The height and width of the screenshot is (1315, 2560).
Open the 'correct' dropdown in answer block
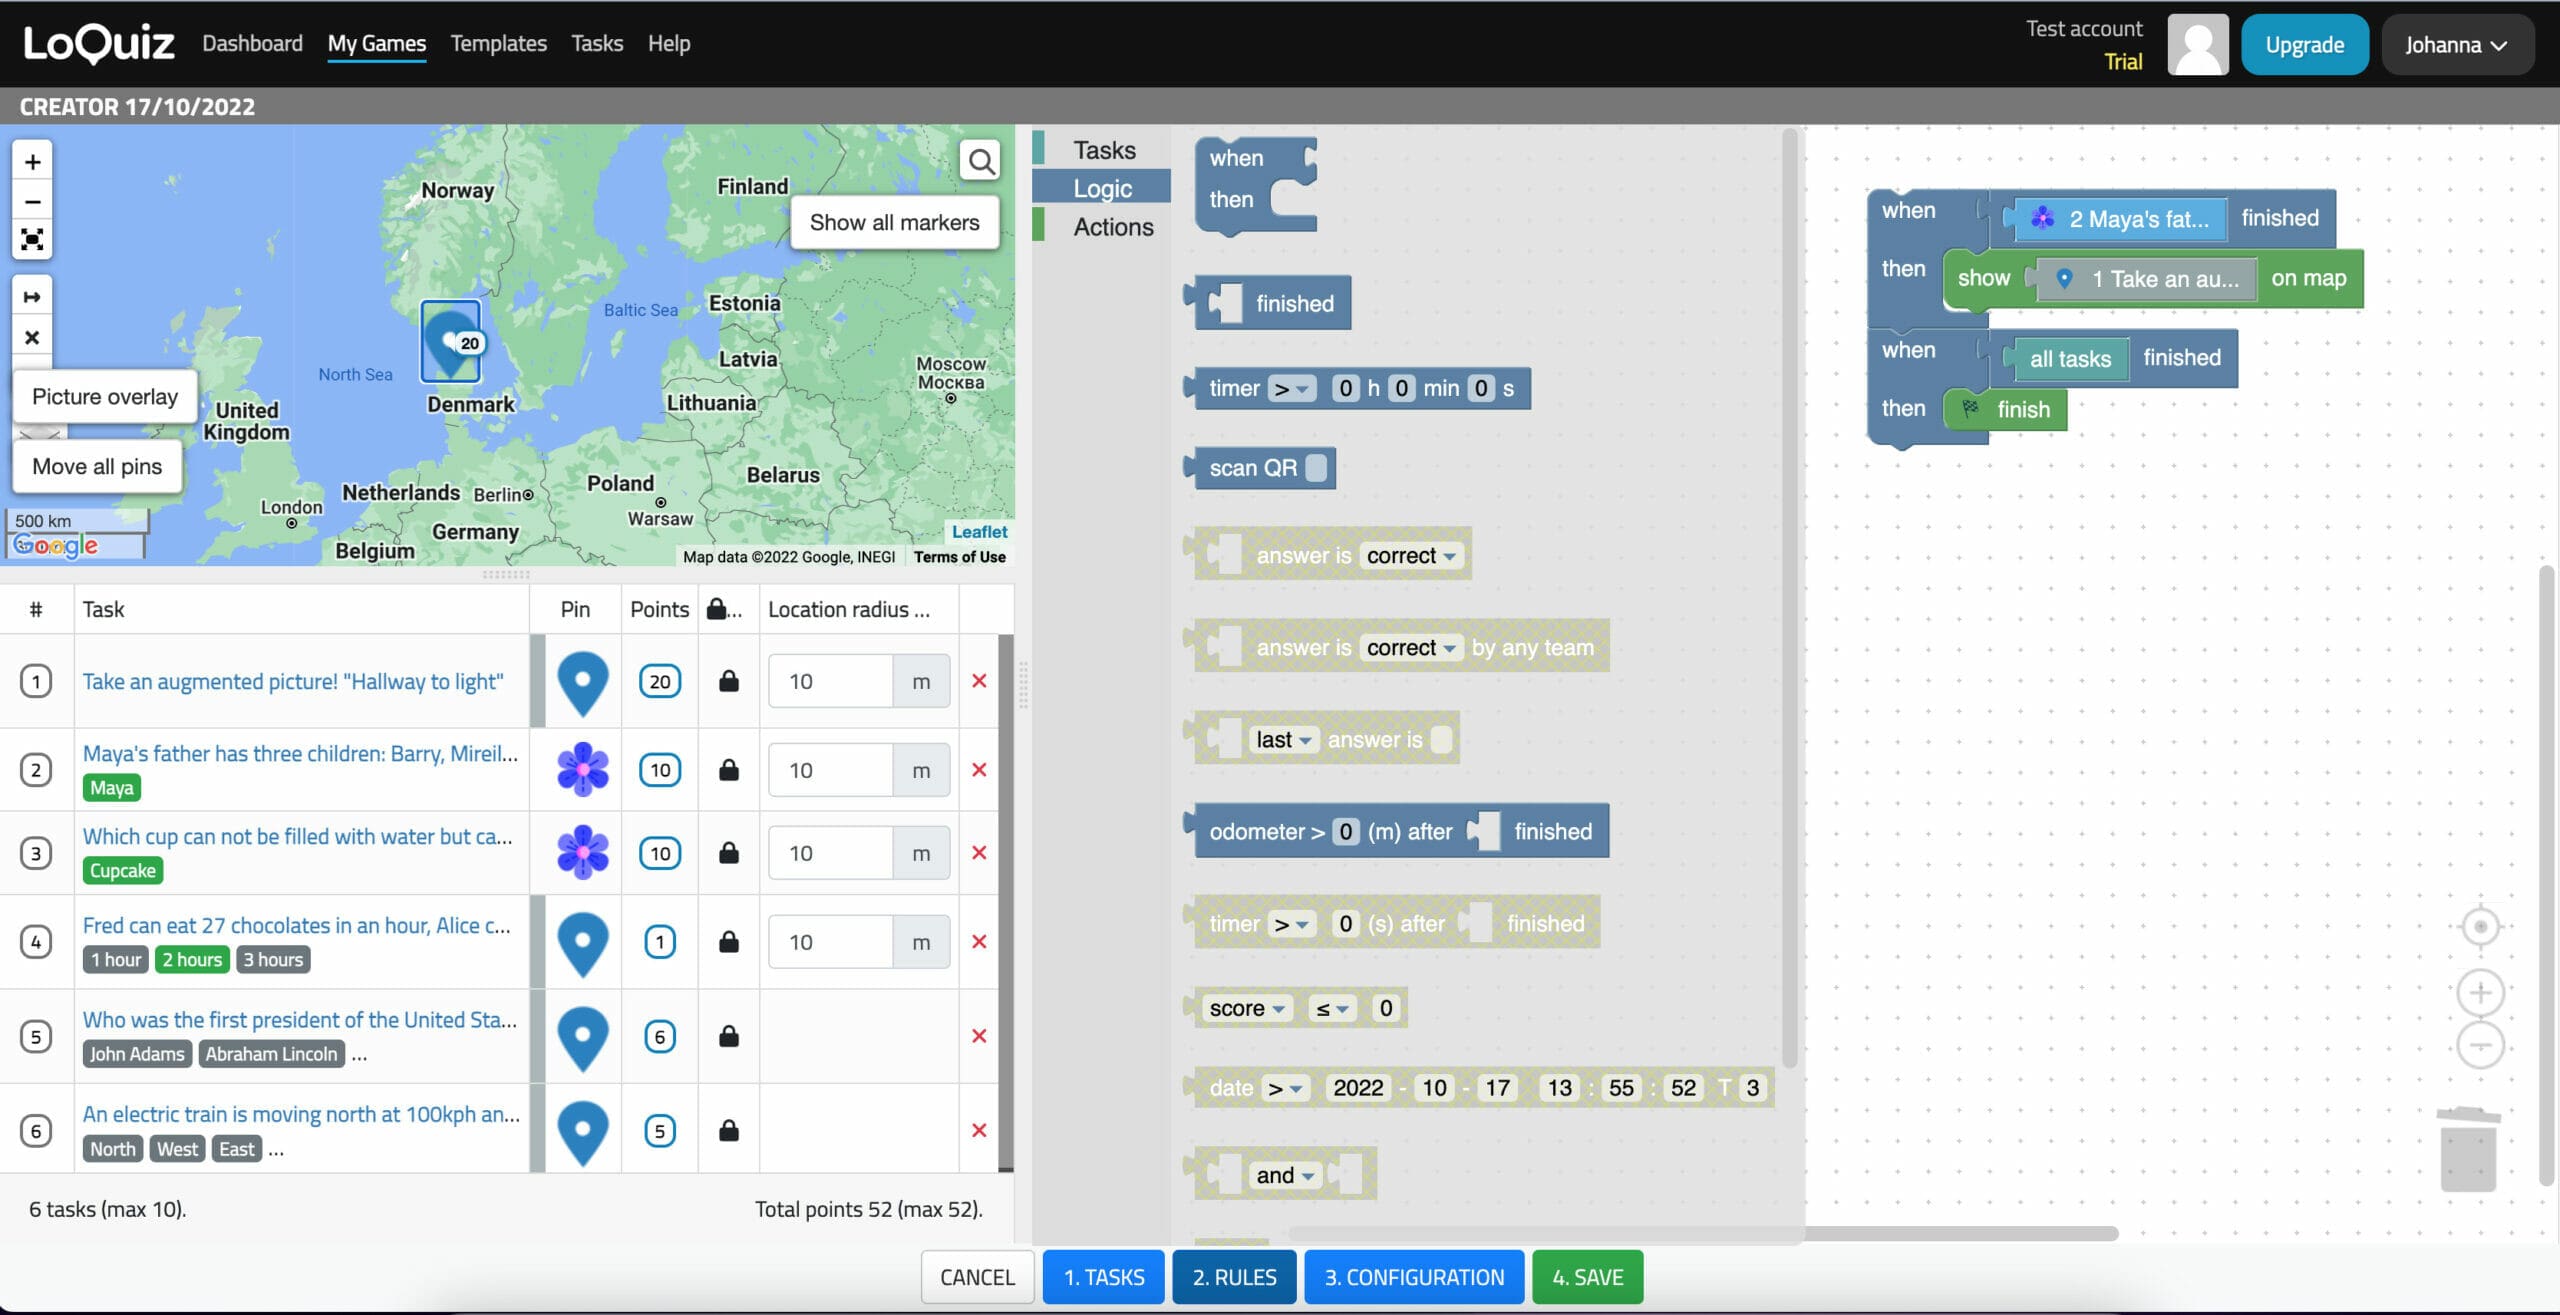click(1410, 555)
